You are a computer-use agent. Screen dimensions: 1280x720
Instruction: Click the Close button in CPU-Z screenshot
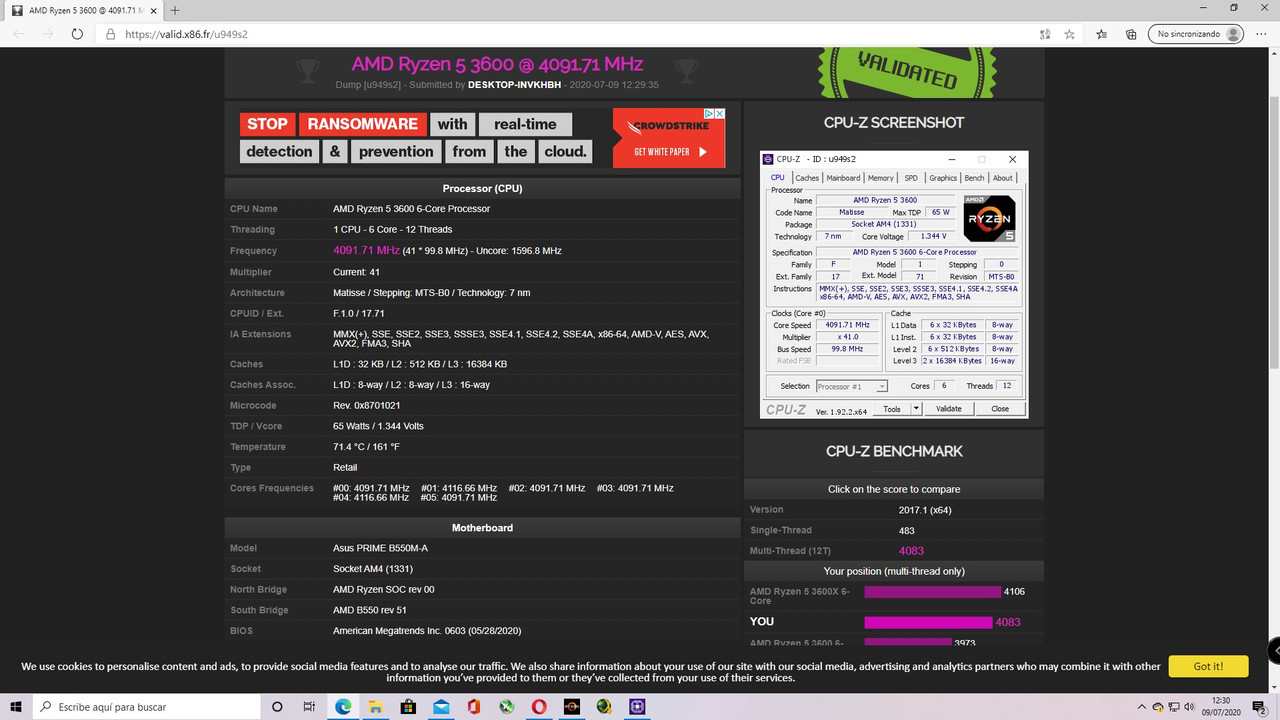tap(1000, 409)
